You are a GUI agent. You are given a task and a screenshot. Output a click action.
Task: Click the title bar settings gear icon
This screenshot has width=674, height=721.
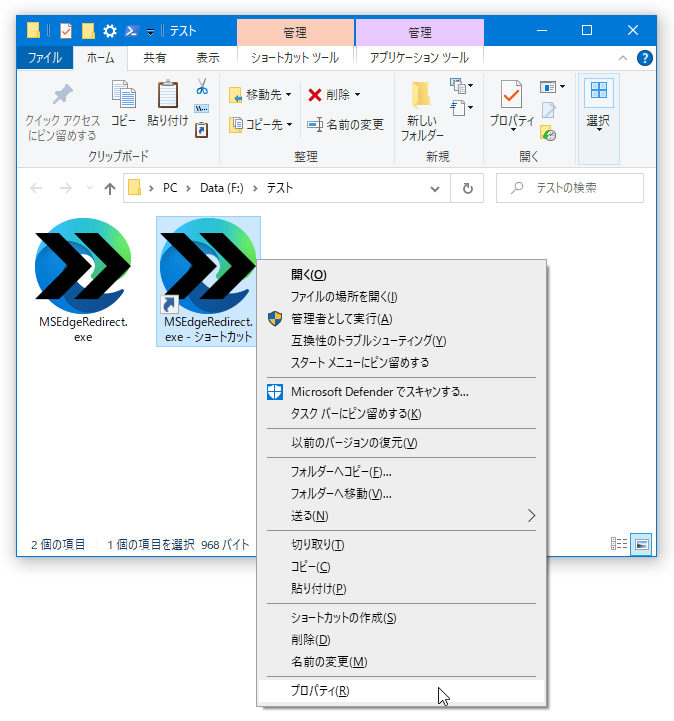coord(110,31)
